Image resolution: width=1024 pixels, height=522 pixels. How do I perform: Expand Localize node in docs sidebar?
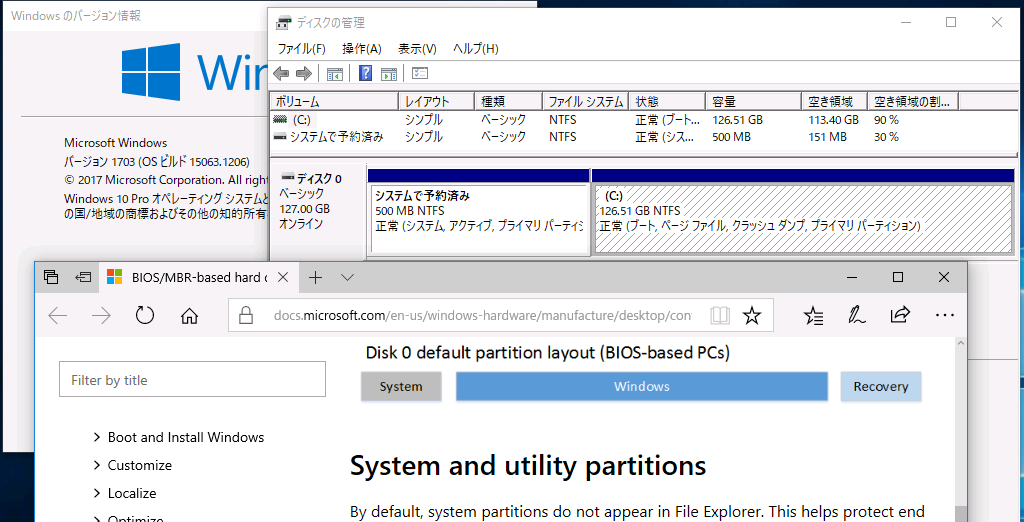[x=97, y=493]
